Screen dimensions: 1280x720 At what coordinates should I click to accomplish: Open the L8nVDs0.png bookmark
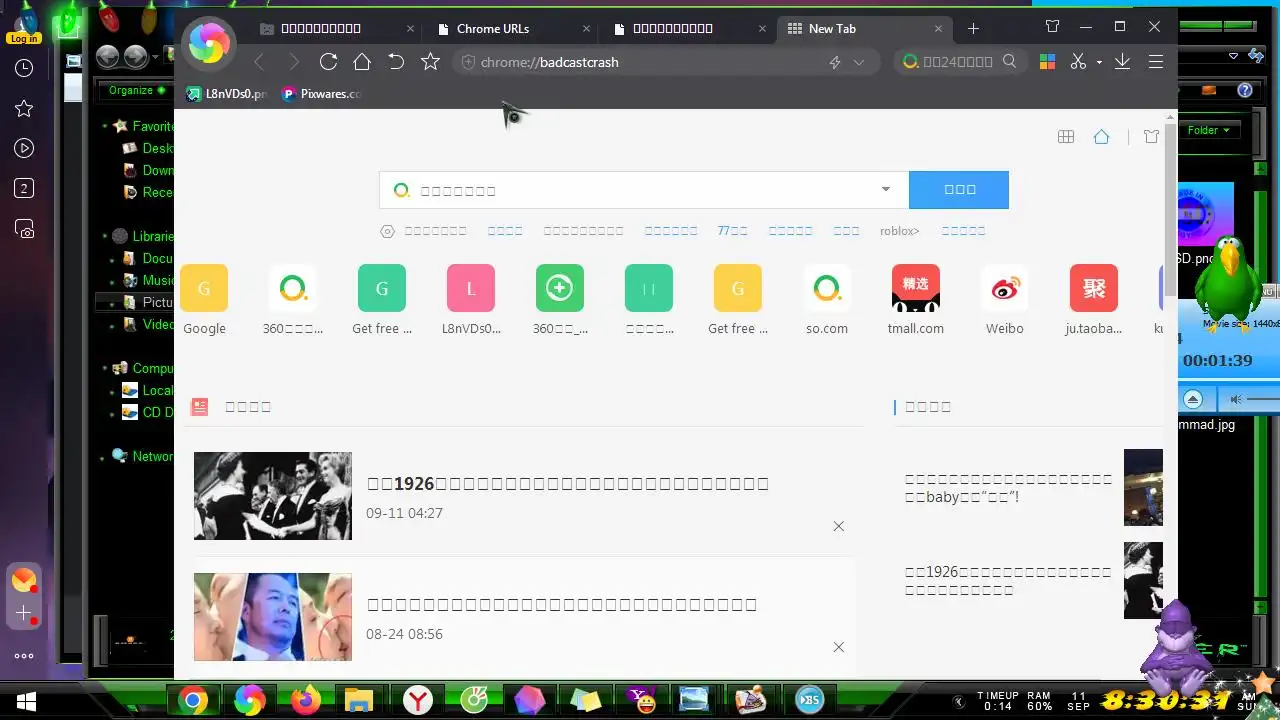pos(227,94)
